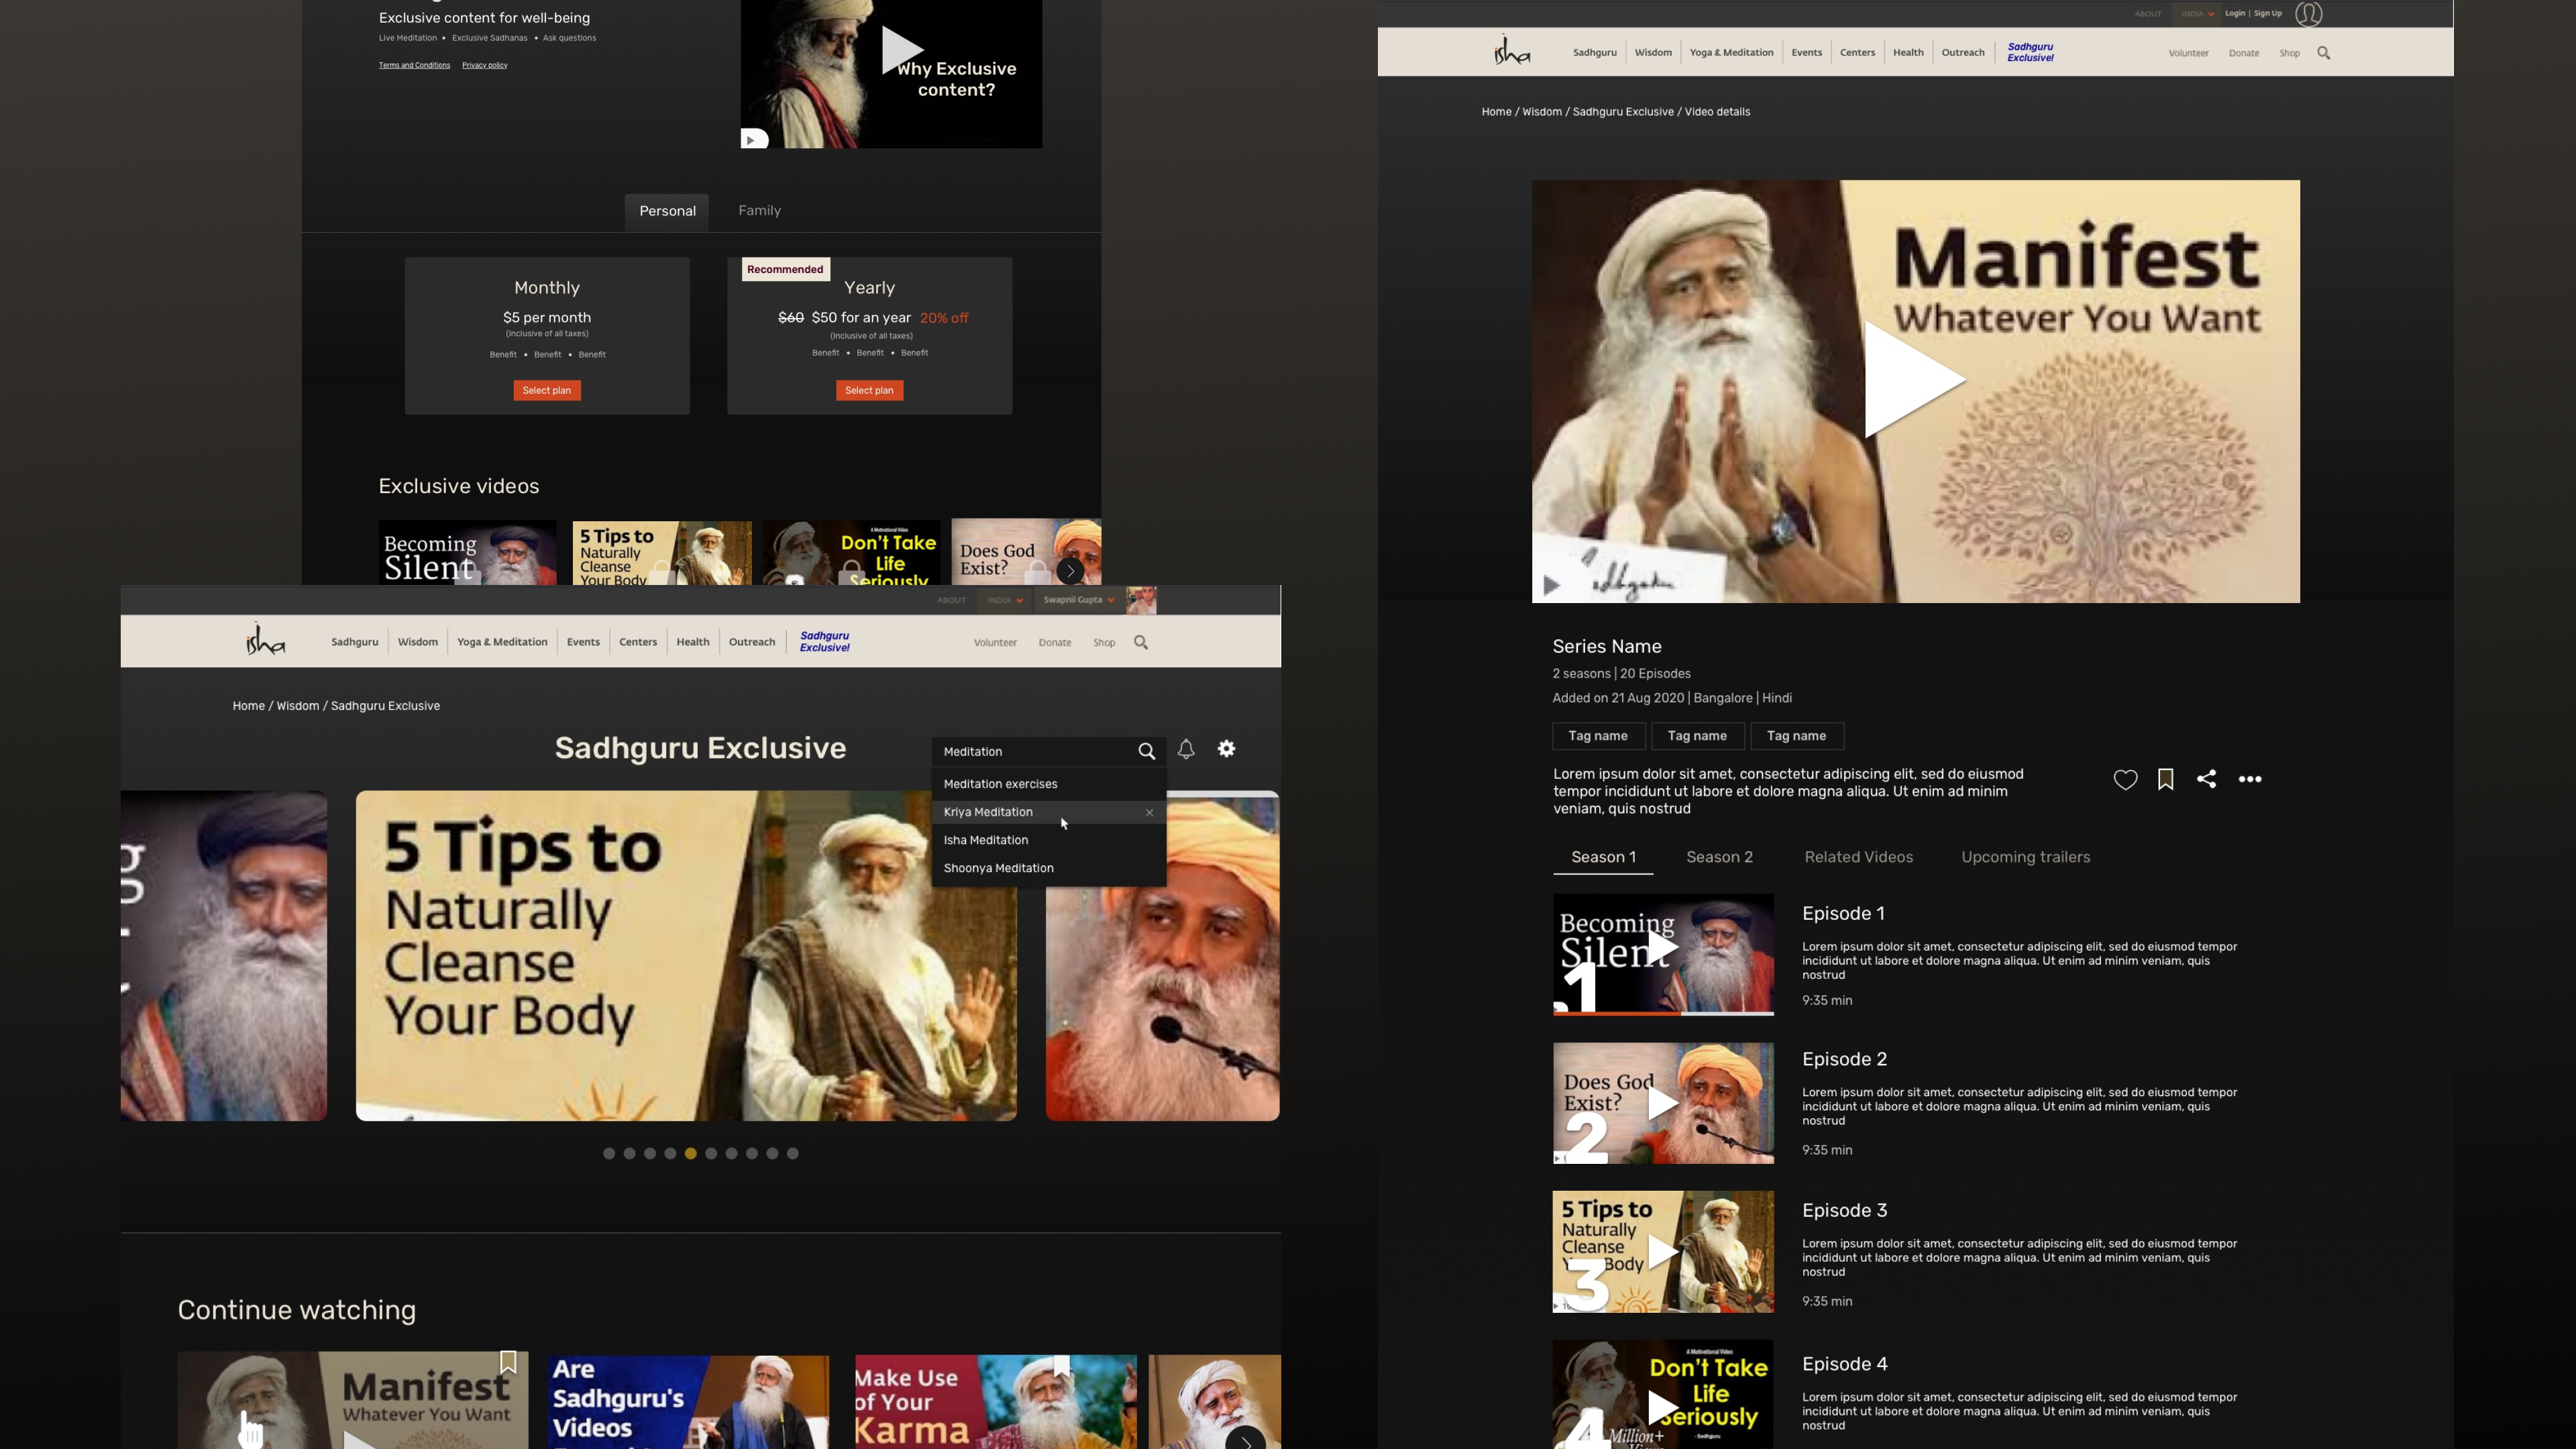This screenshot has height=1449, width=2576.
Task: Click Donate in Sadhguru Exclusive page header
Action: 1055,643
